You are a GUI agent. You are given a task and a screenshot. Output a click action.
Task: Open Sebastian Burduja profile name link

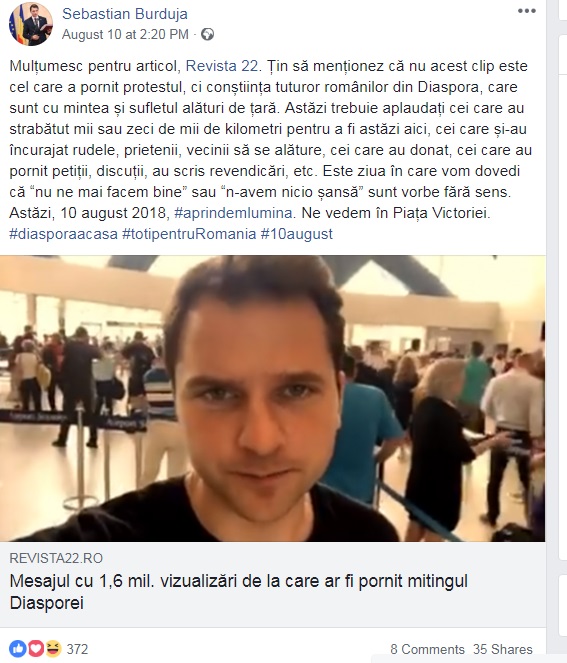(125, 14)
